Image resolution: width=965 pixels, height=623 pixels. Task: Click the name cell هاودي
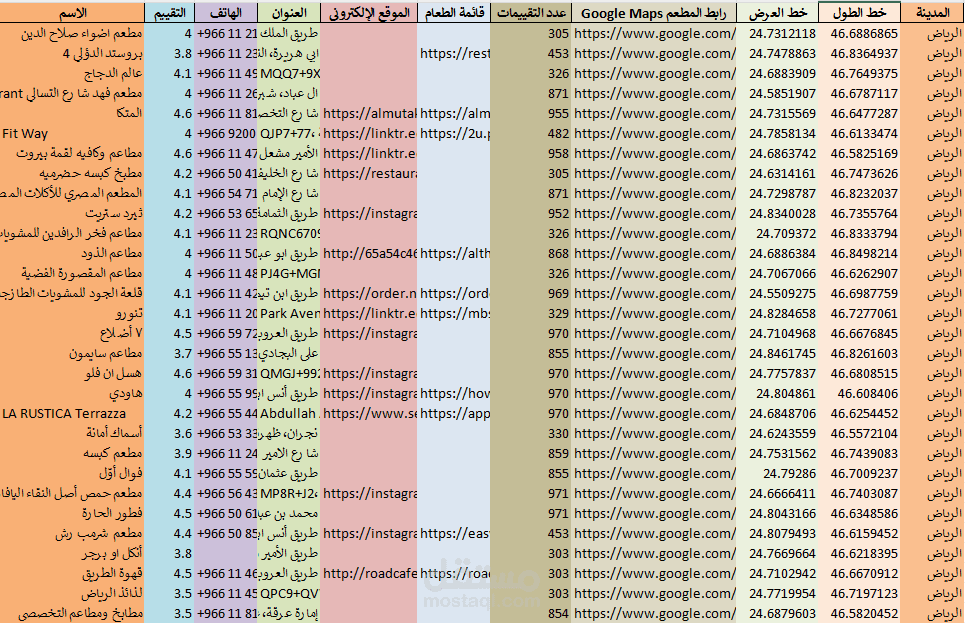(72, 394)
